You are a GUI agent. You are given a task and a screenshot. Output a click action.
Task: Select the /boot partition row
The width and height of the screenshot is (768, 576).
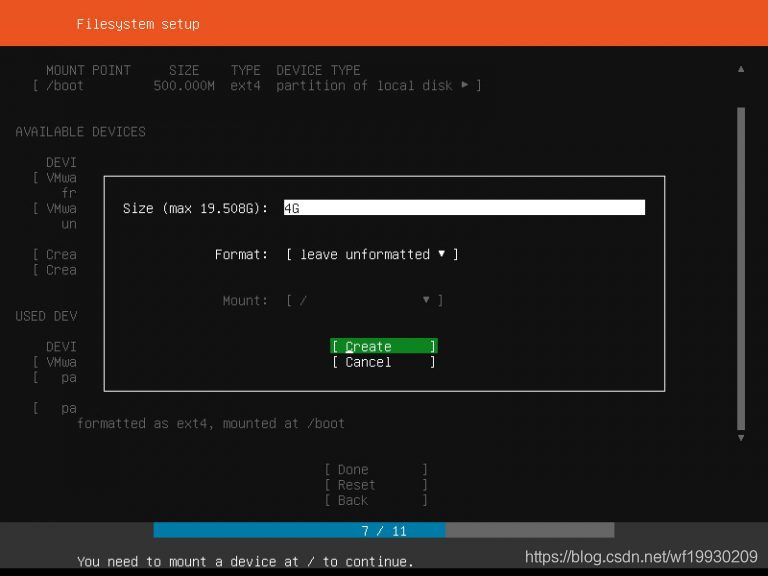tap(257, 86)
